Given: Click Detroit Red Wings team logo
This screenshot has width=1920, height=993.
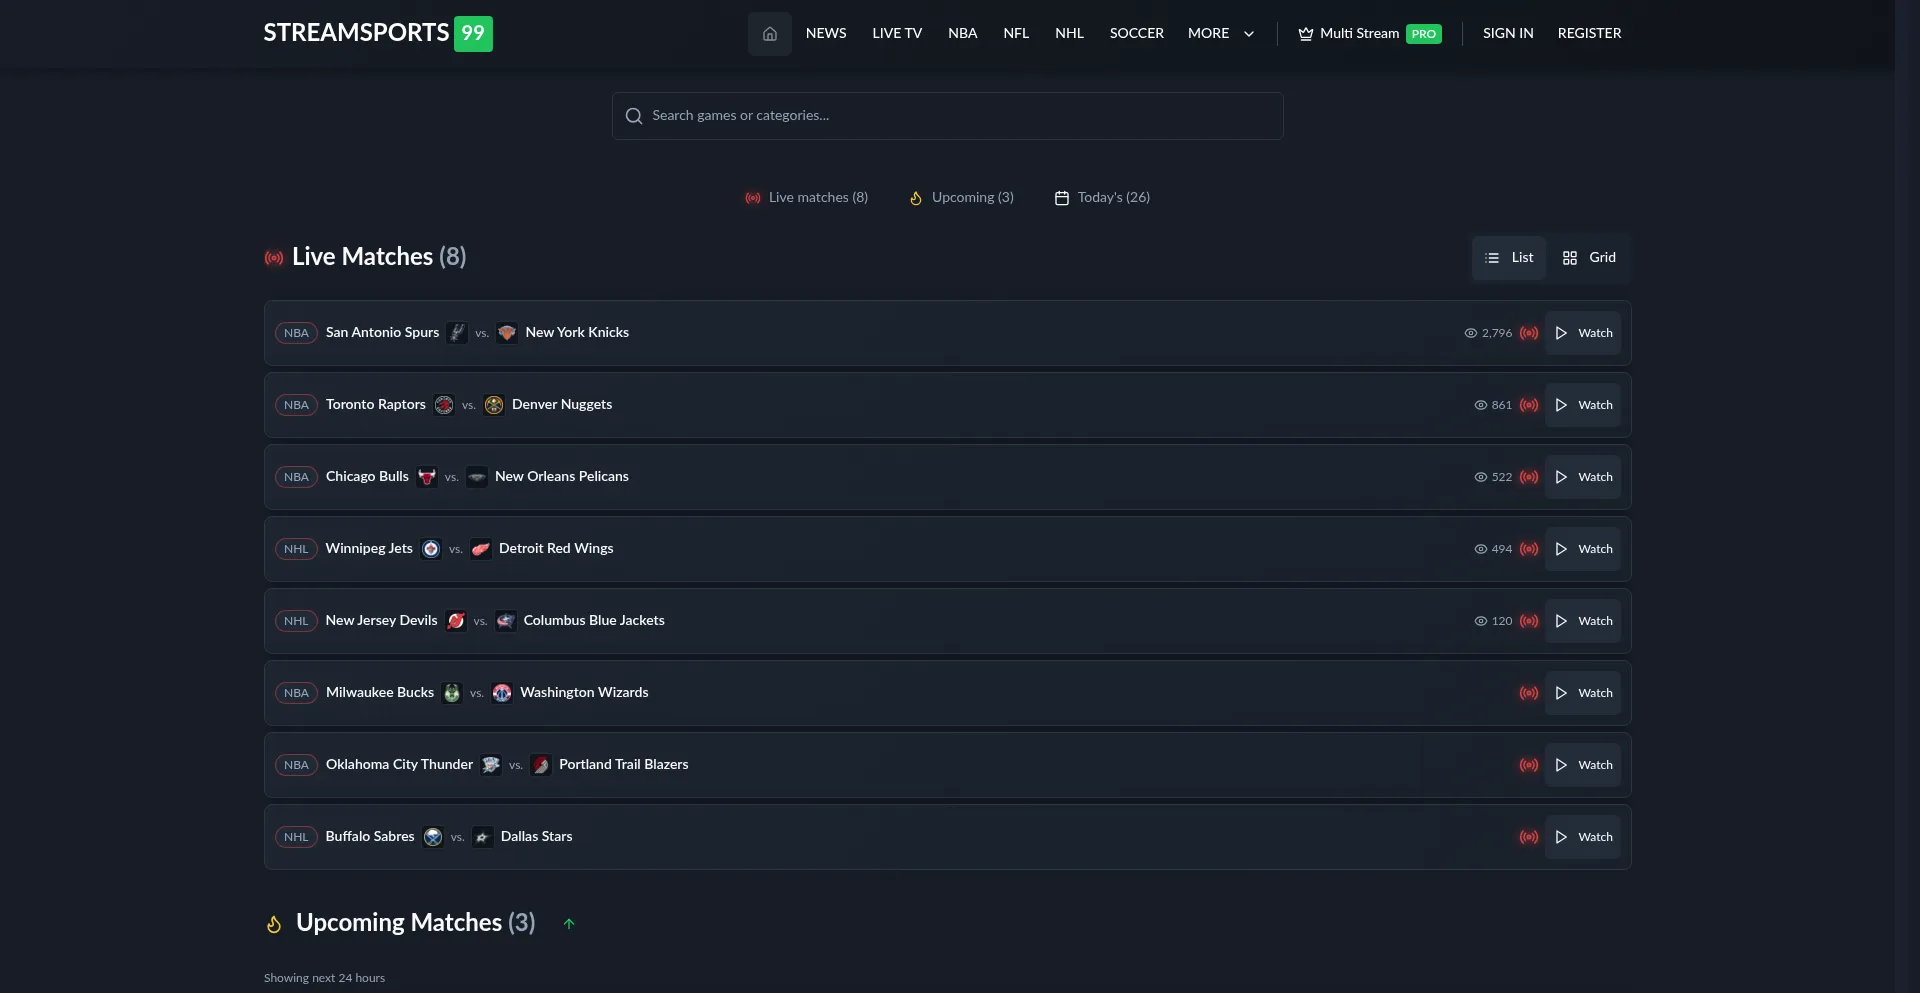Looking at the screenshot, I should tap(481, 549).
